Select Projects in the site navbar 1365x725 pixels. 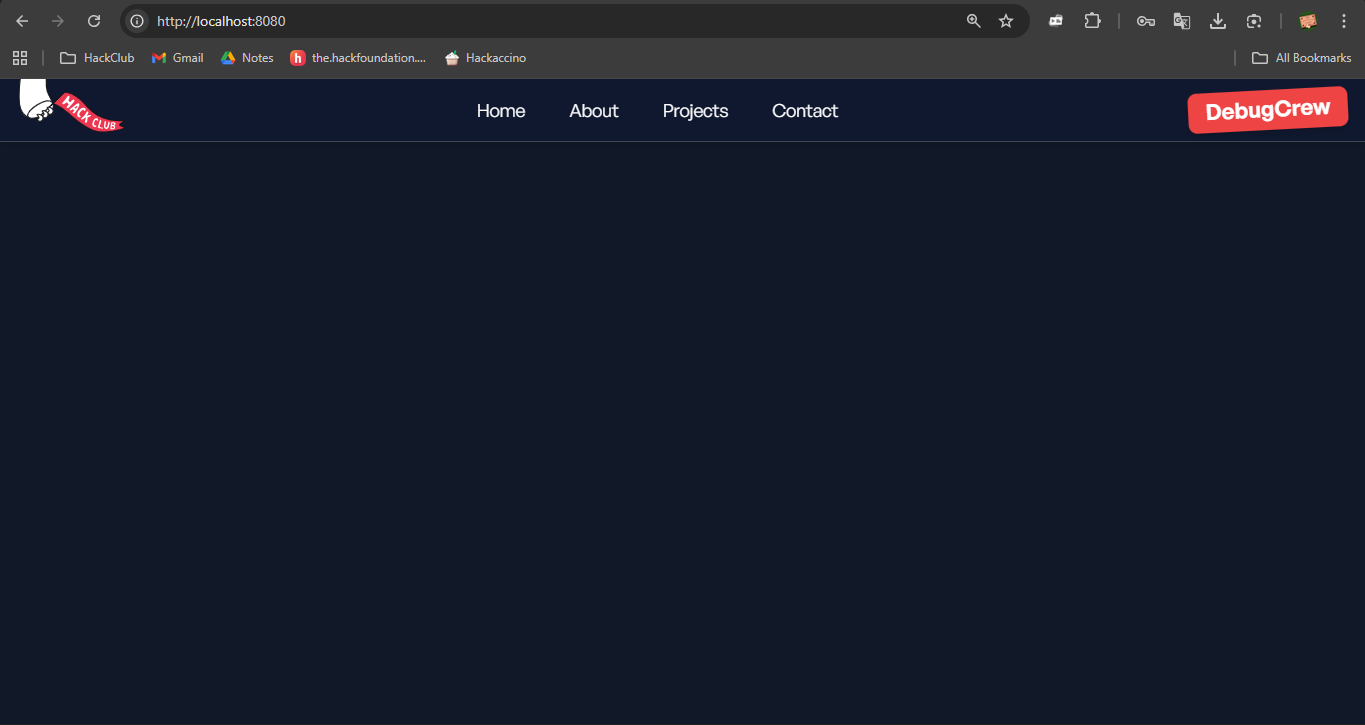(x=695, y=111)
